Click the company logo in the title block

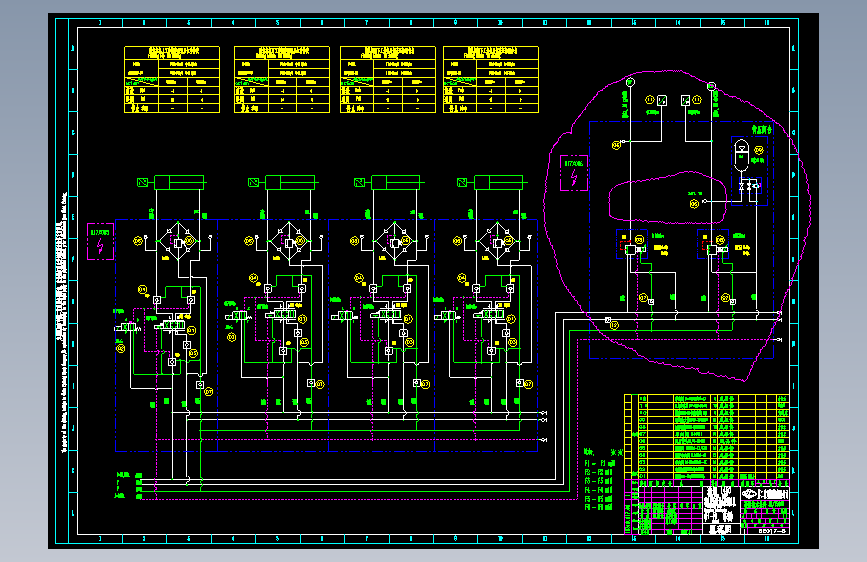point(749,494)
